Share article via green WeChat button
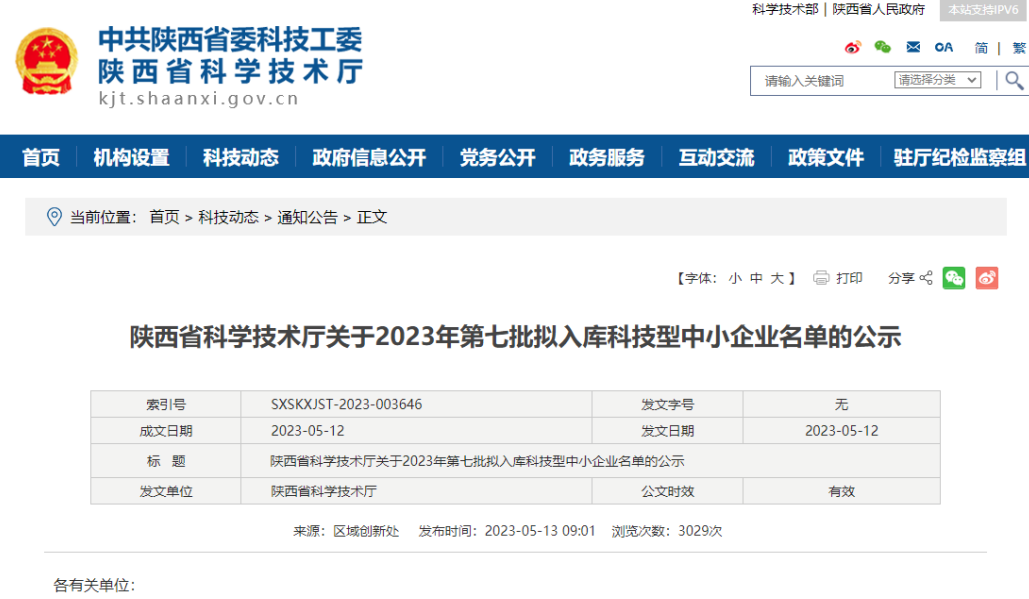 (954, 278)
